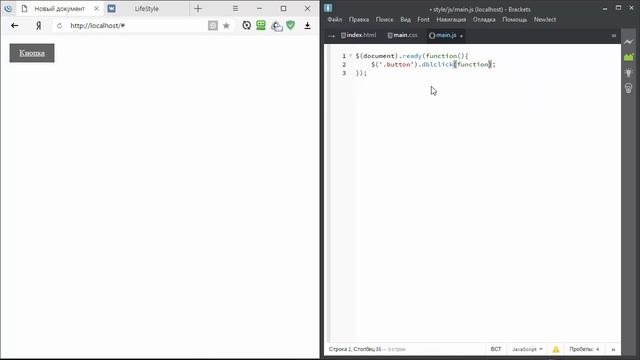This screenshot has width=640, height=360.
Task: Toggle the ВСТ insert mode indicator
Action: (496, 349)
